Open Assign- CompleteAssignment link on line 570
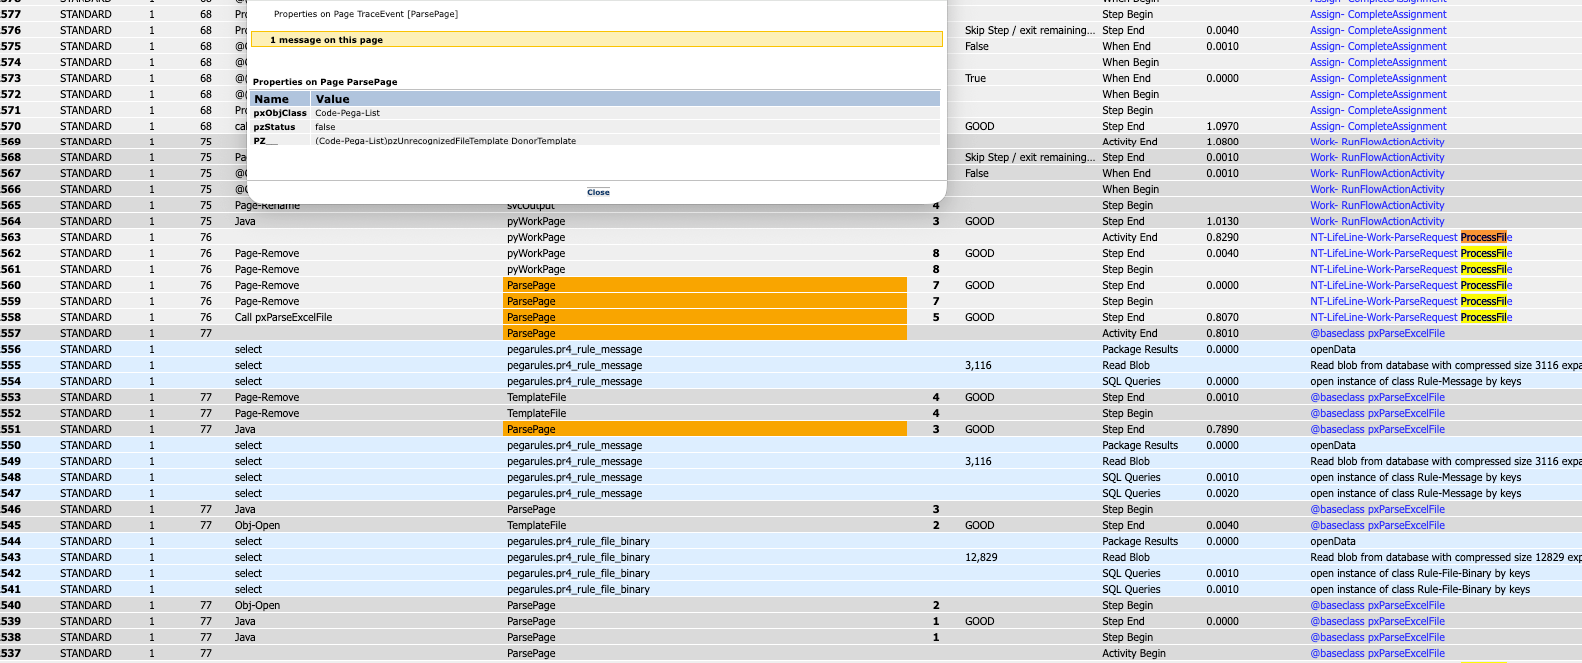This screenshot has height=663, width=1582. 1378,126
